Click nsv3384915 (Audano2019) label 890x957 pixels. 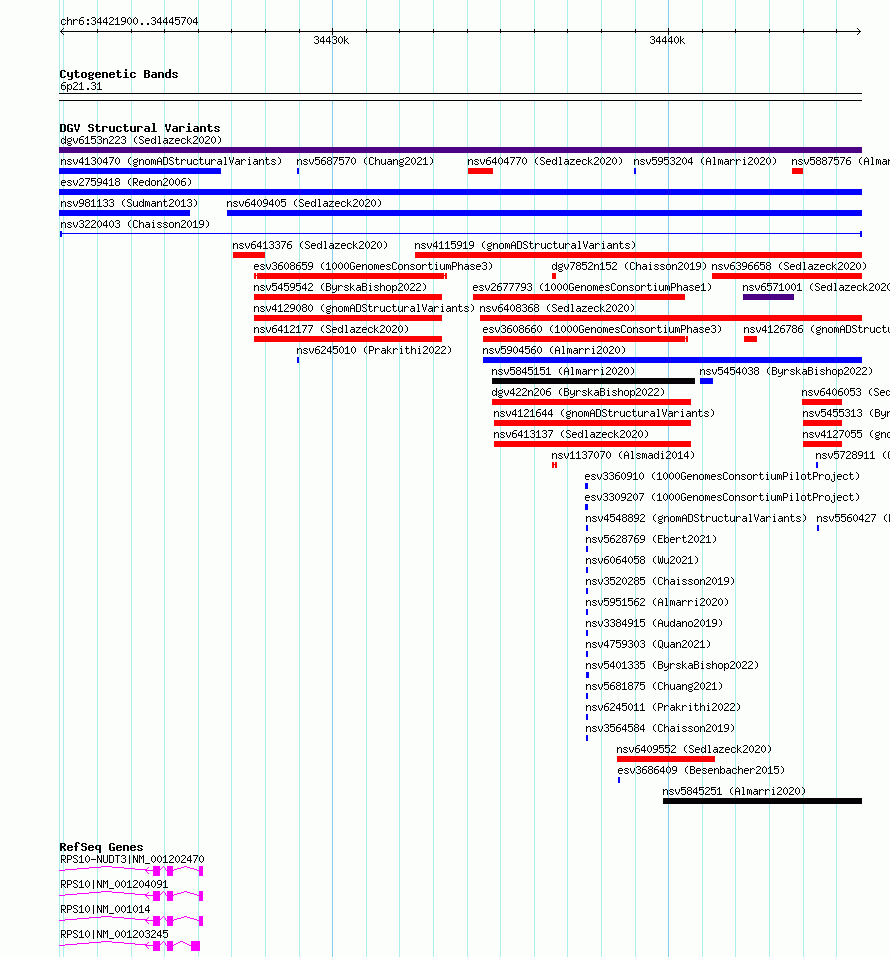(x=654, y=624)
